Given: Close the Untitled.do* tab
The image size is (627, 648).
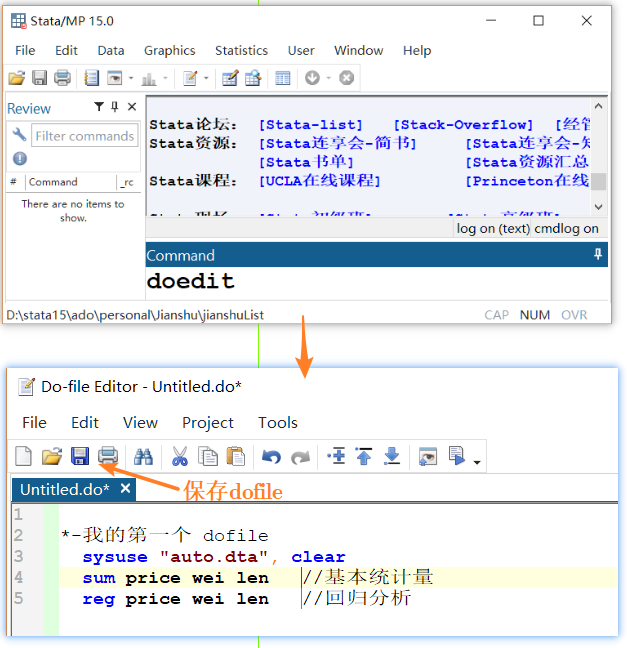Looking at the screenshot, I should point(126,488).
